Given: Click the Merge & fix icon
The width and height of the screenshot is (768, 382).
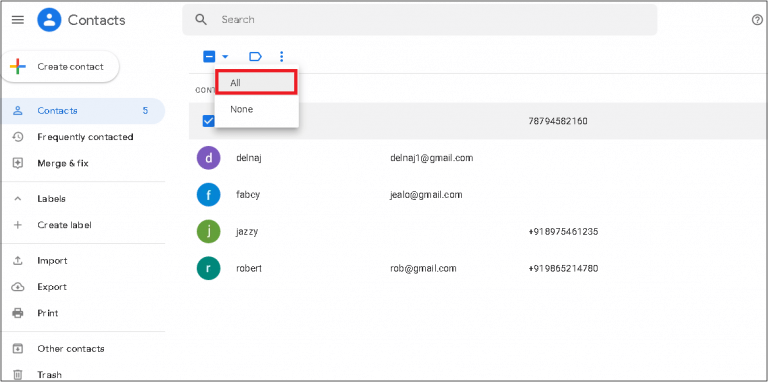Looking at the screenshot, I should pos(18,163).
